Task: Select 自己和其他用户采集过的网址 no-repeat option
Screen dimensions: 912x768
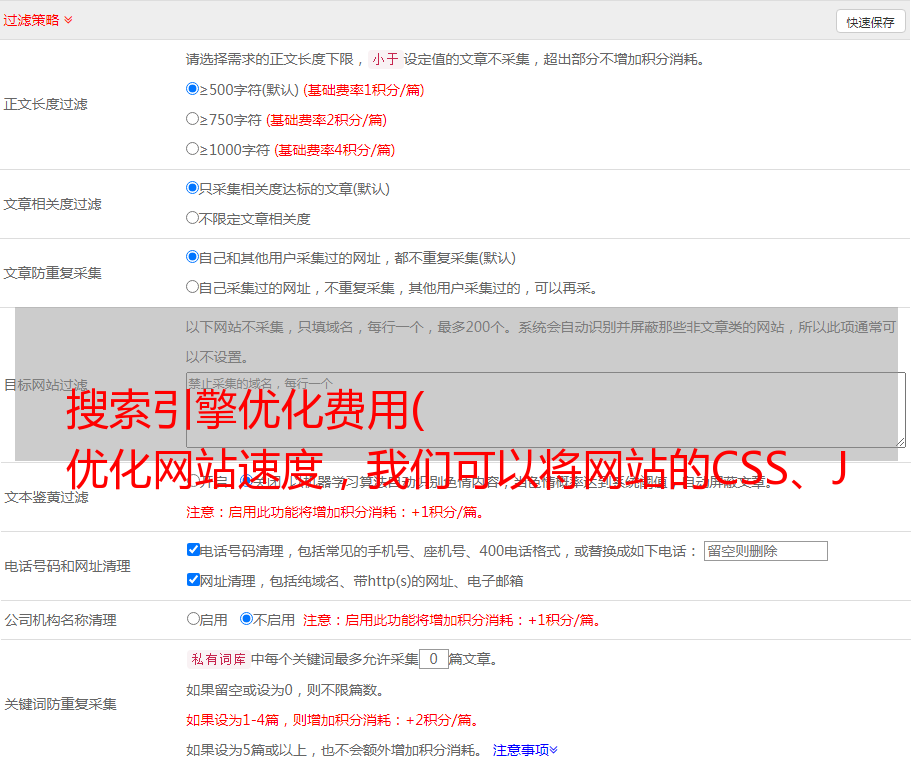Action: (193, 257)
